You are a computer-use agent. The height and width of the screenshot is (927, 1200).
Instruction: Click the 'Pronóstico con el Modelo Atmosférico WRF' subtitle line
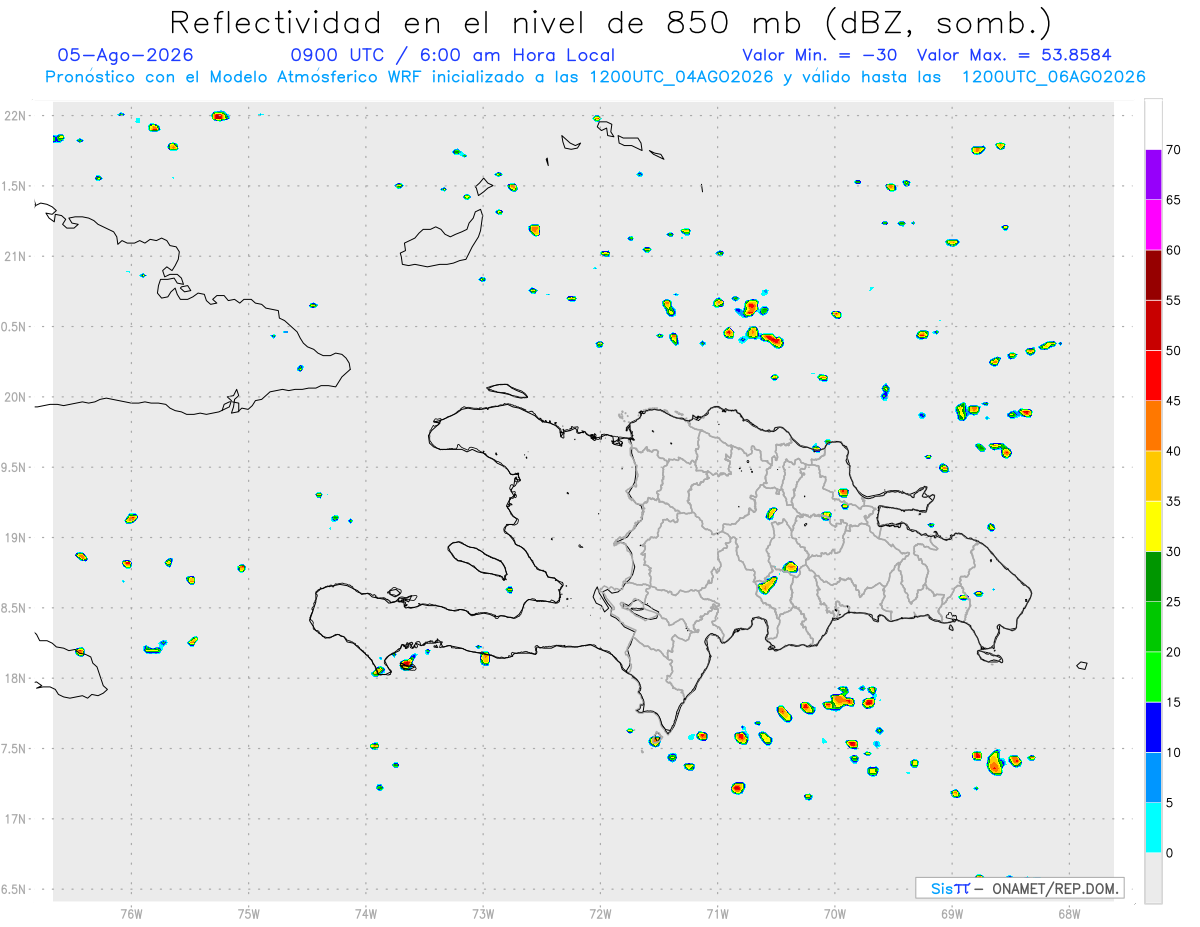(x=596, y=77)
